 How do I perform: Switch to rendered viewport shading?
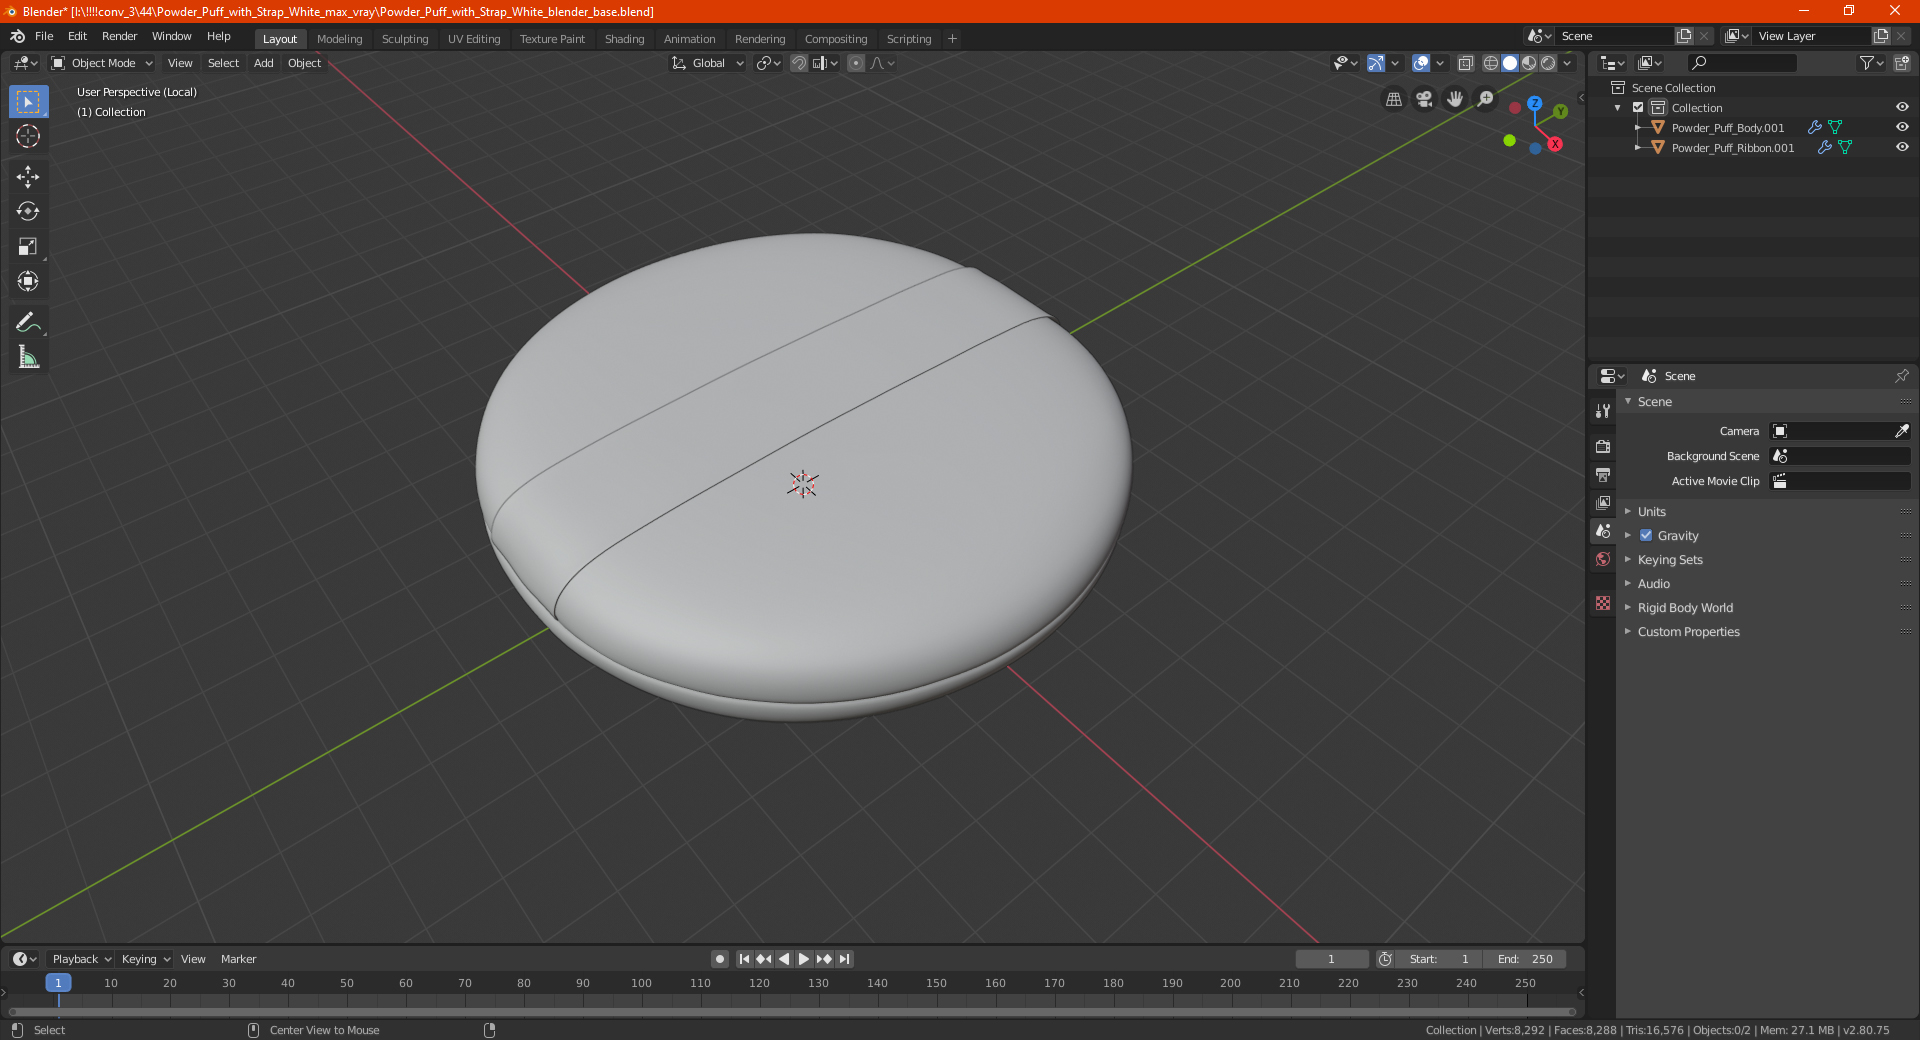pos(1548,63)
